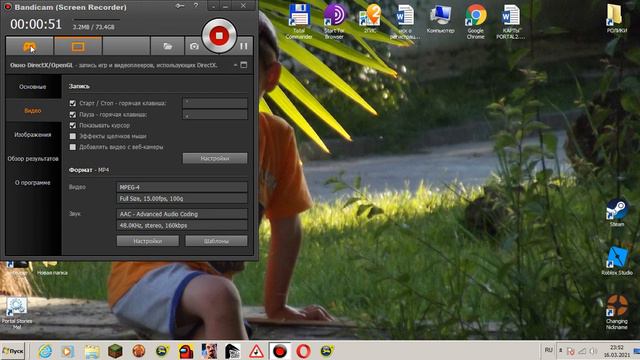The image size is (640, 360).
Task: Enable Эффекты щелчков мыши checkbox
Action: (73, 136)
